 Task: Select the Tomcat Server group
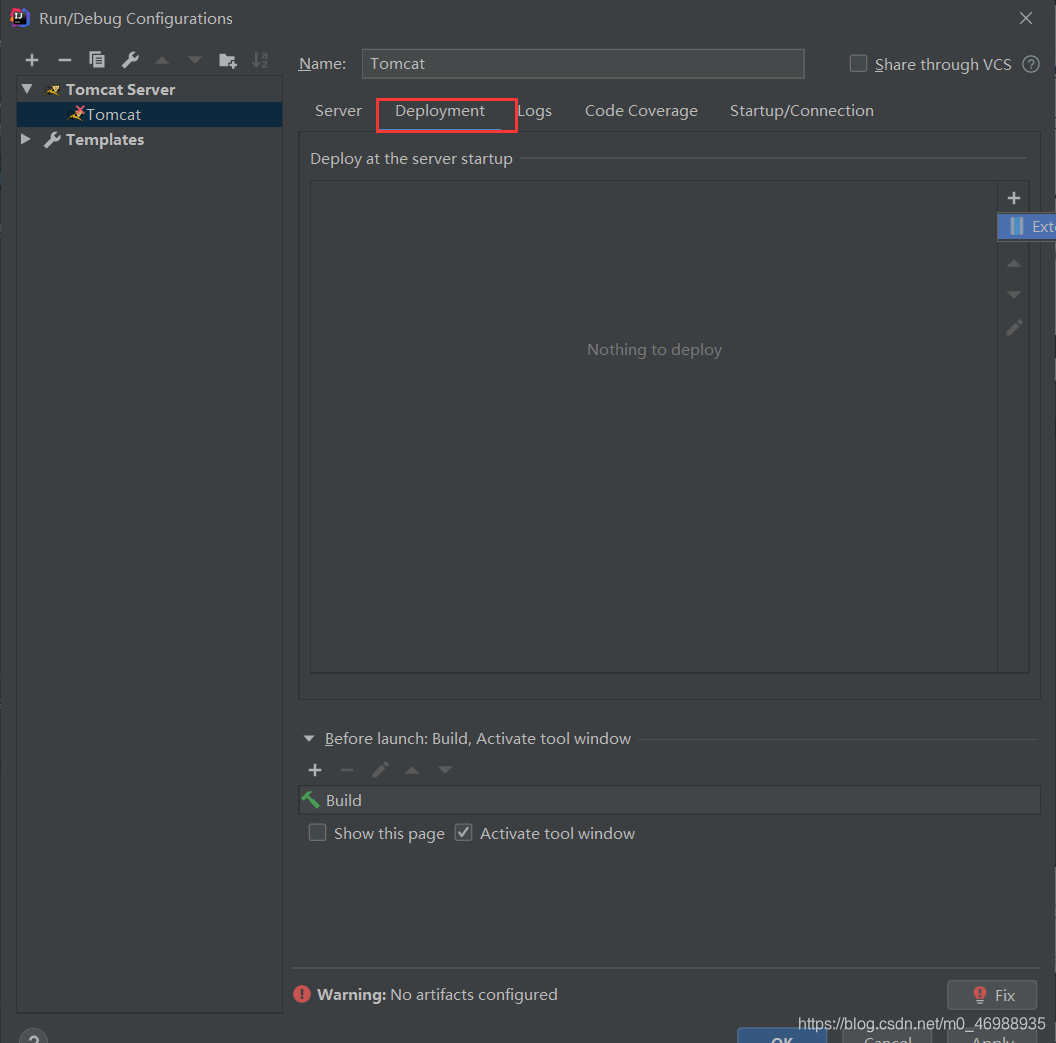pyautogui.click(x=120, y=90)
